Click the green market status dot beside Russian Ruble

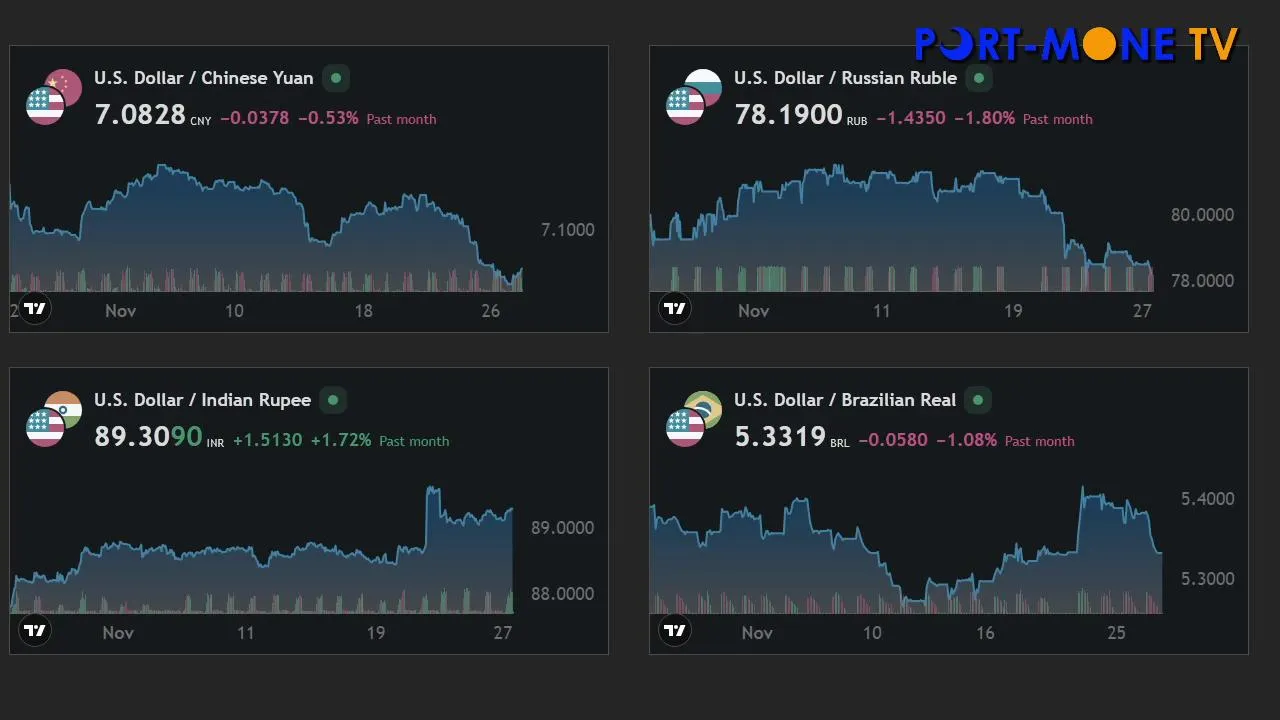979,78
